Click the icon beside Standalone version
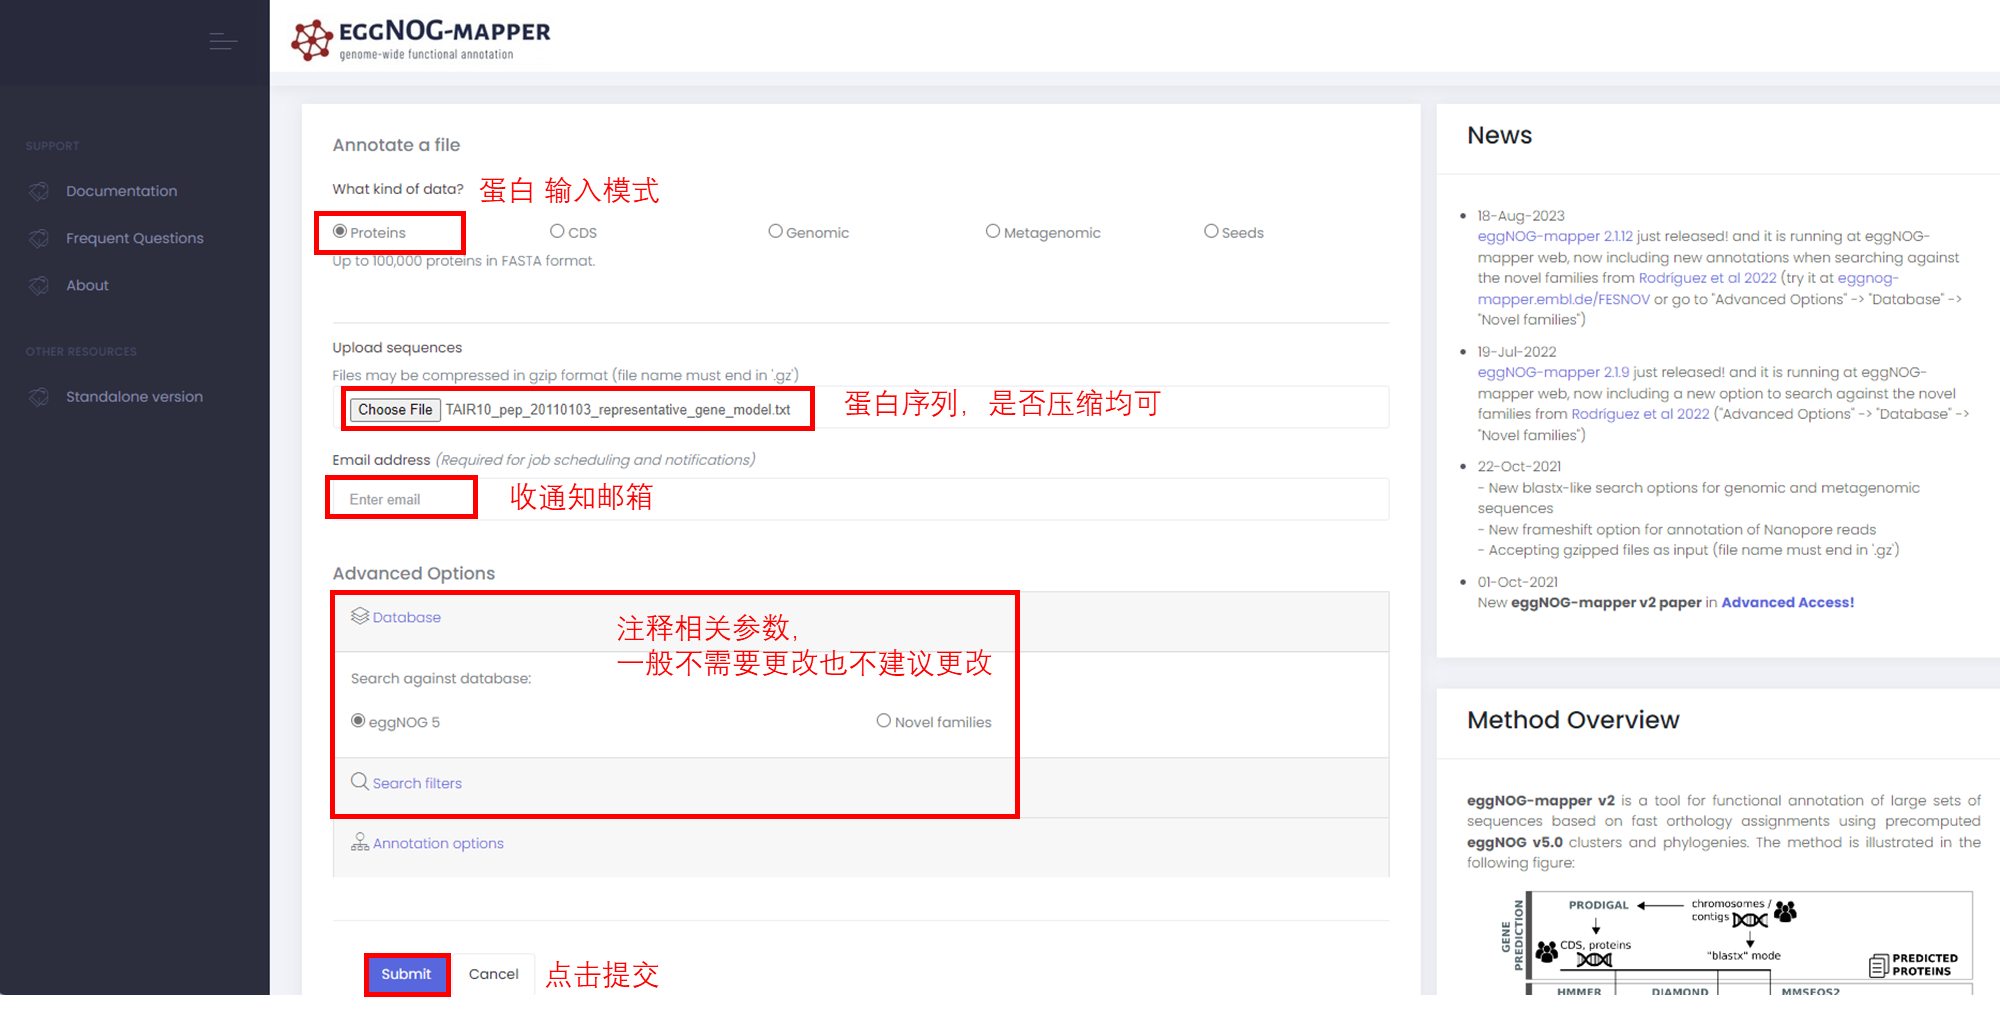Image resolution: width=2000 pixels, height=1010 pixels. point(39,397)
